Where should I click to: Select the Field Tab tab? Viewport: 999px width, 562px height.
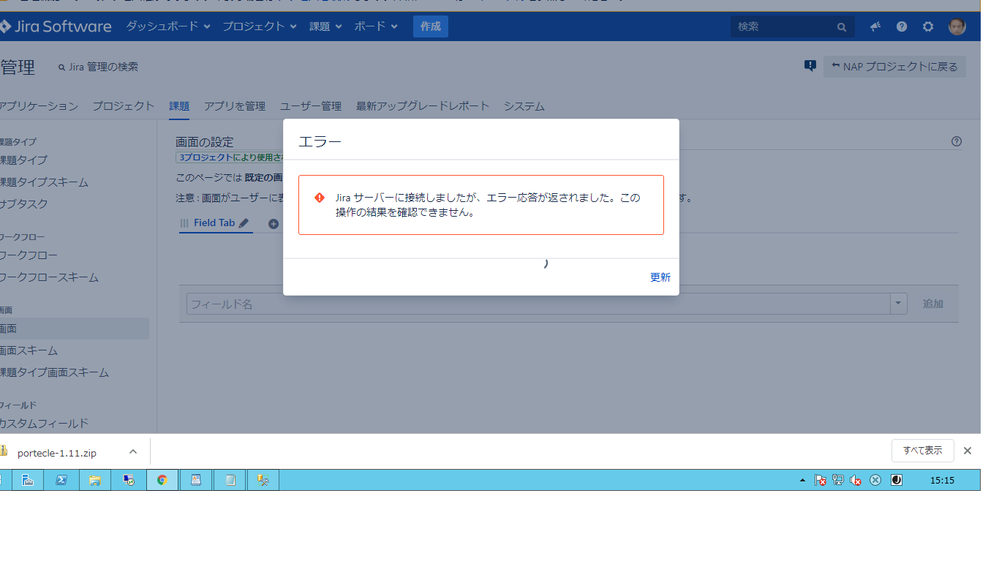click(x=214, y=223)
